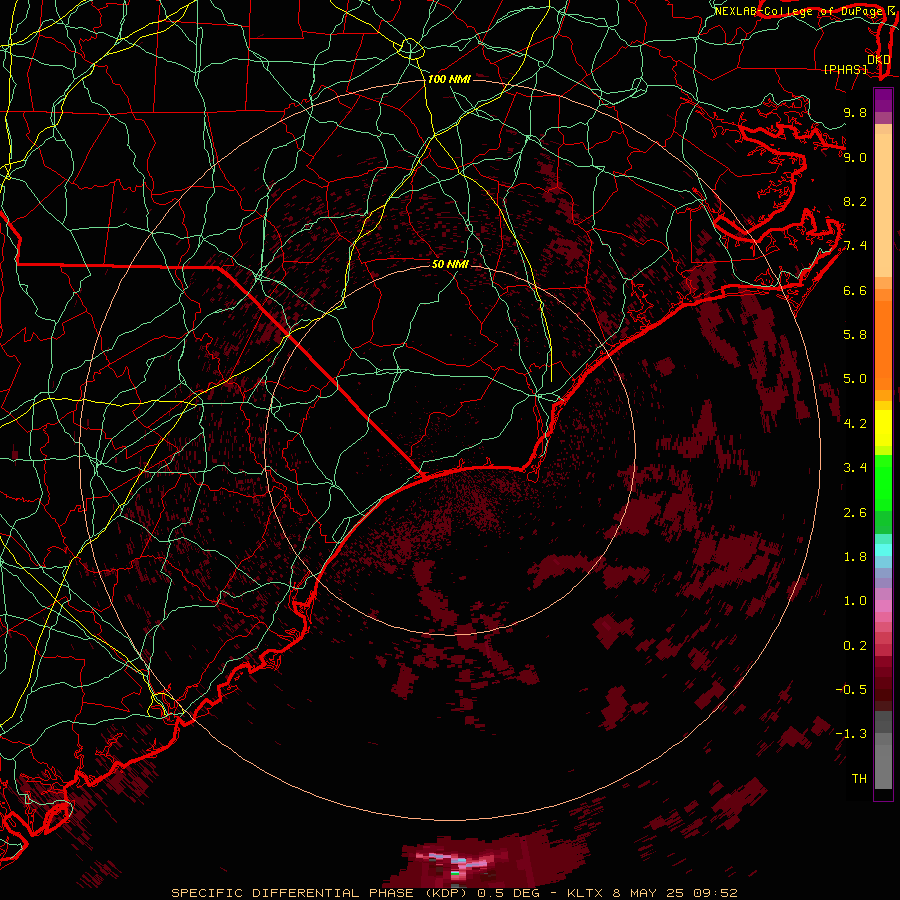Click the 0.2 value on the color scale
900x900 pixels.
point(855,646)
